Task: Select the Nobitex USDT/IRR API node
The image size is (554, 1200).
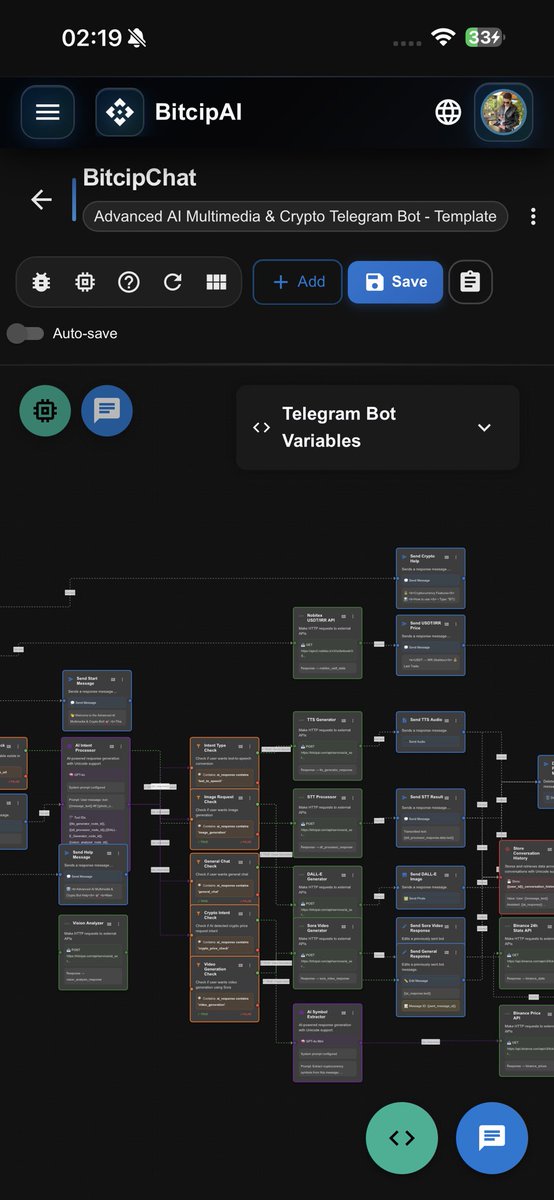Action: (327, 643)
